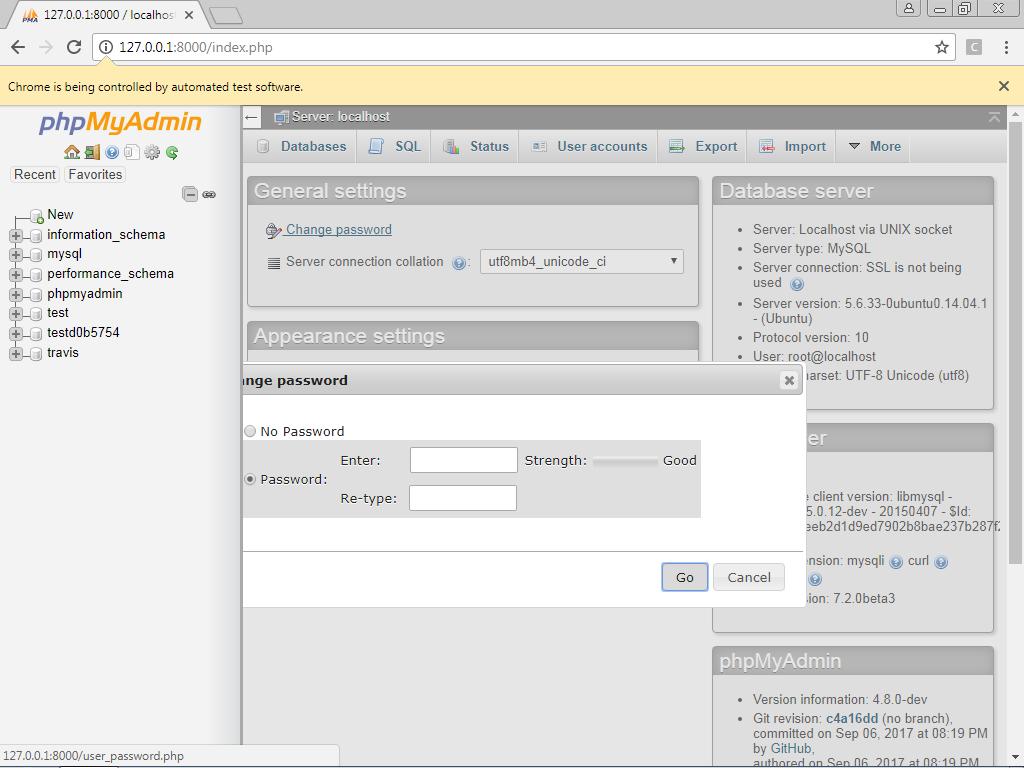Click the performance_schema database icon
The width and height of the screenshot is (1024, 768).
36,275
